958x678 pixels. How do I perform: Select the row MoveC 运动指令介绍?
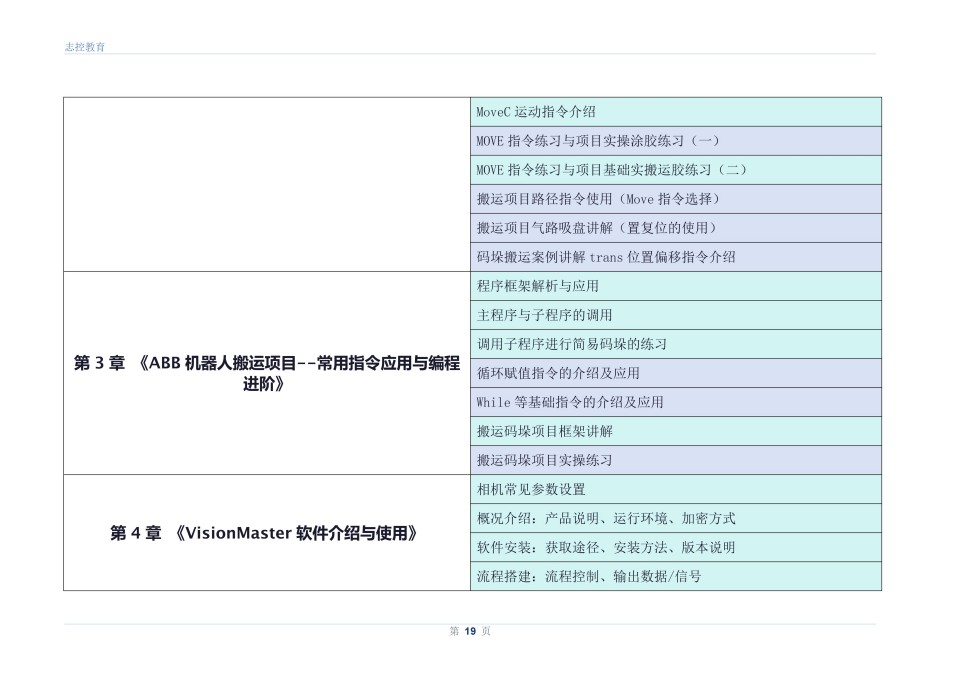[676, 112]
